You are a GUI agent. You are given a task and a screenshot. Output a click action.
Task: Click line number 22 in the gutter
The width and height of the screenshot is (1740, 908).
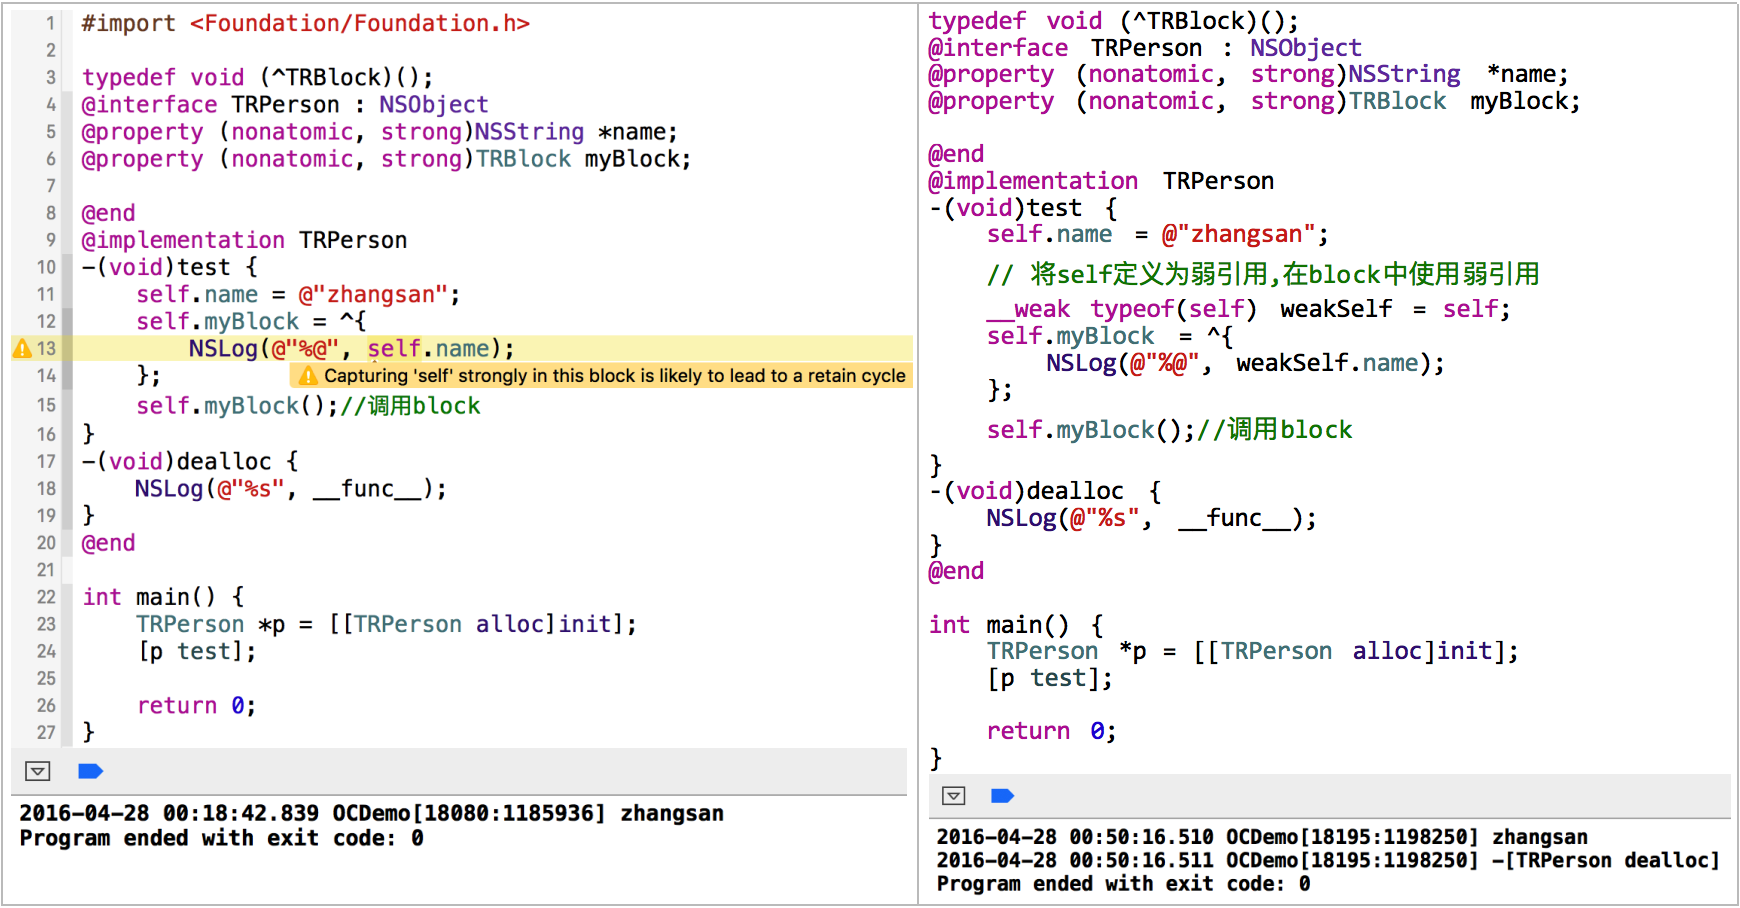46,597
